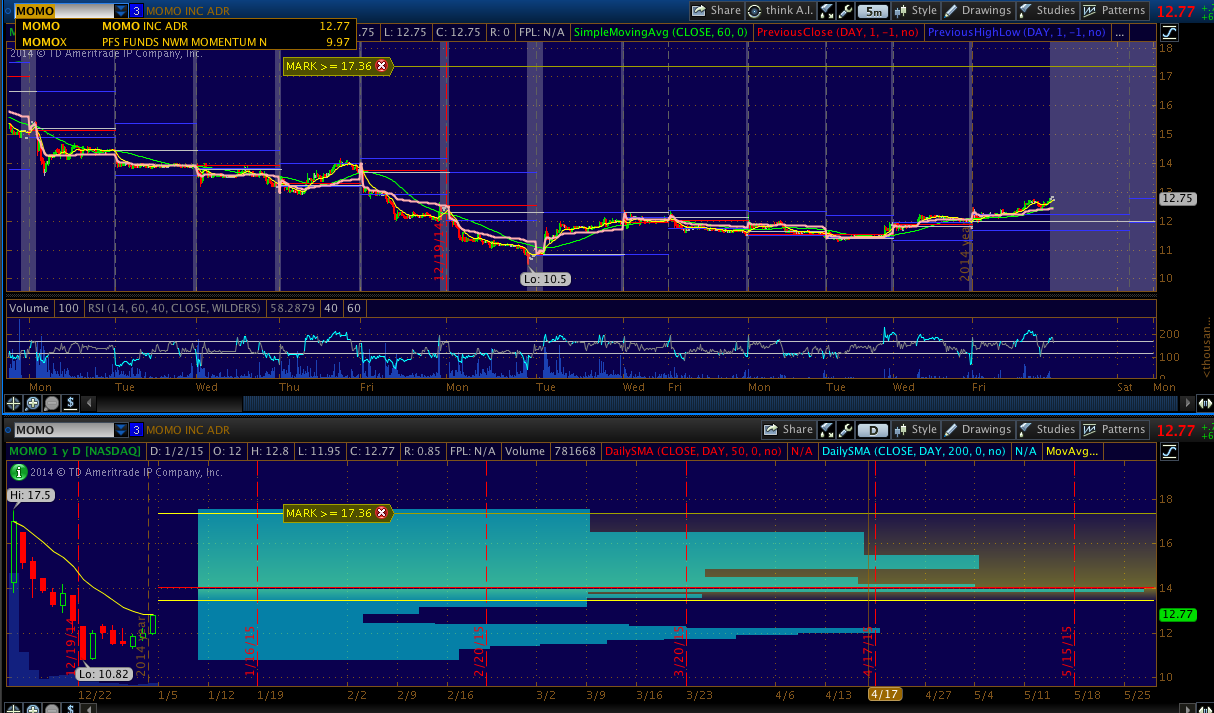Image resolution: width=1214 pixels, height=713 pixels.
Task: Open the Studies menu in upper chart
Action: (1047, 11)
